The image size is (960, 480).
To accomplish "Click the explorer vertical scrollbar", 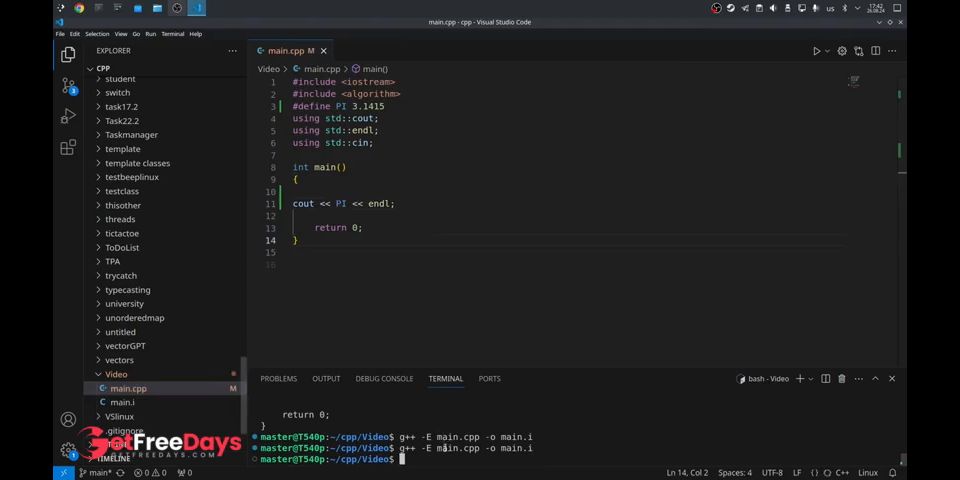I will (244, 395).
